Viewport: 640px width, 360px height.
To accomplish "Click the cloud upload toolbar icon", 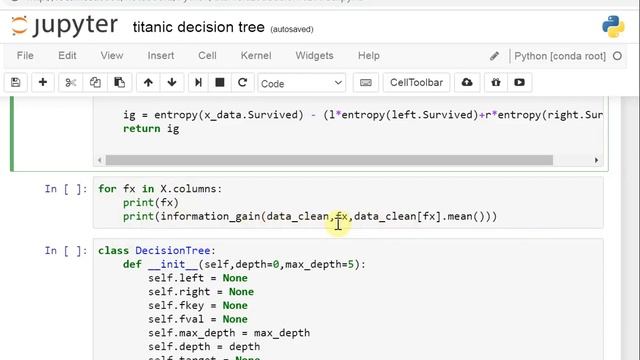I will pyautogui.click(x=467, y=82).
